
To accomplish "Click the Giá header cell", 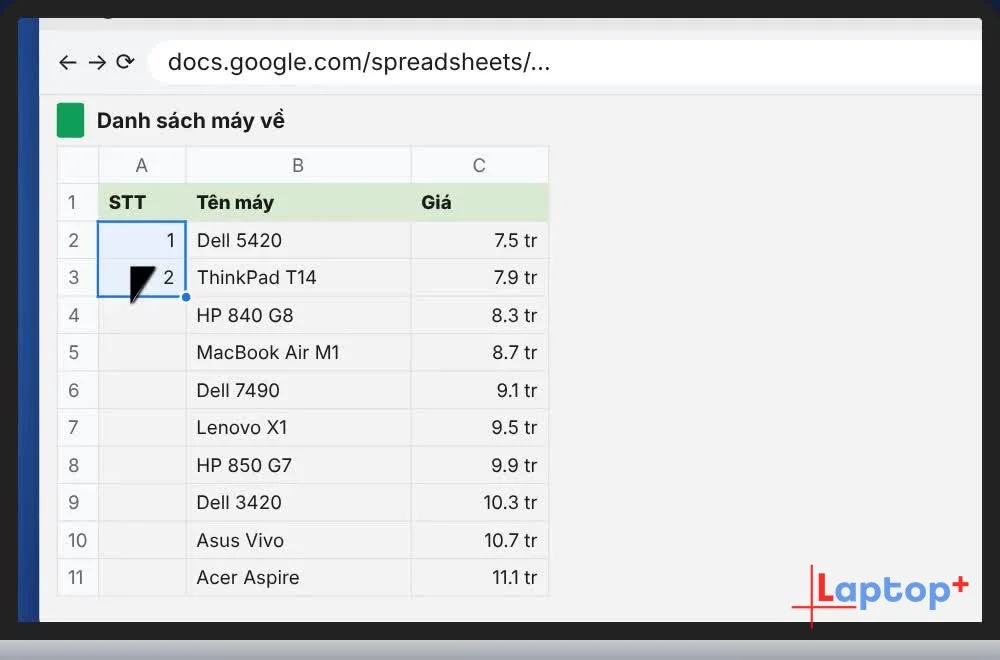I will pyautogui.click(x=480, y=202).
